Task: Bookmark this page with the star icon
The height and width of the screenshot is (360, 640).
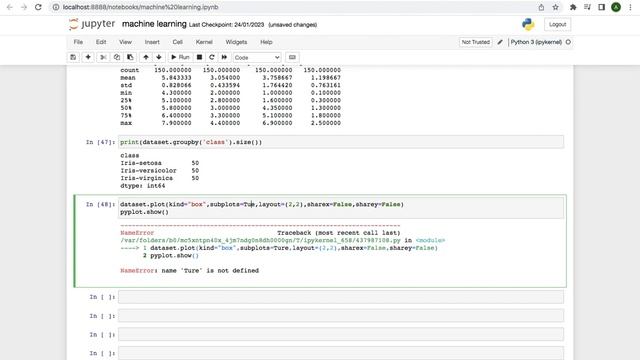Action: click(x=556, y=7)
